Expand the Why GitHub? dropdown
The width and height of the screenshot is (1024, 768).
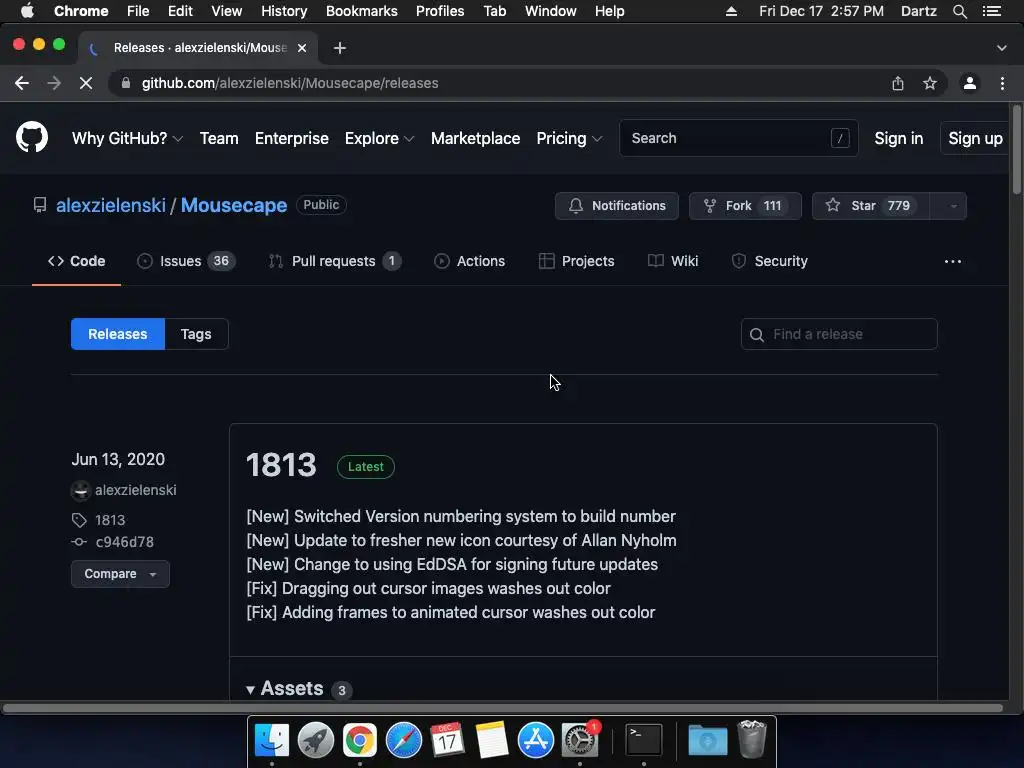coord(127,138)
